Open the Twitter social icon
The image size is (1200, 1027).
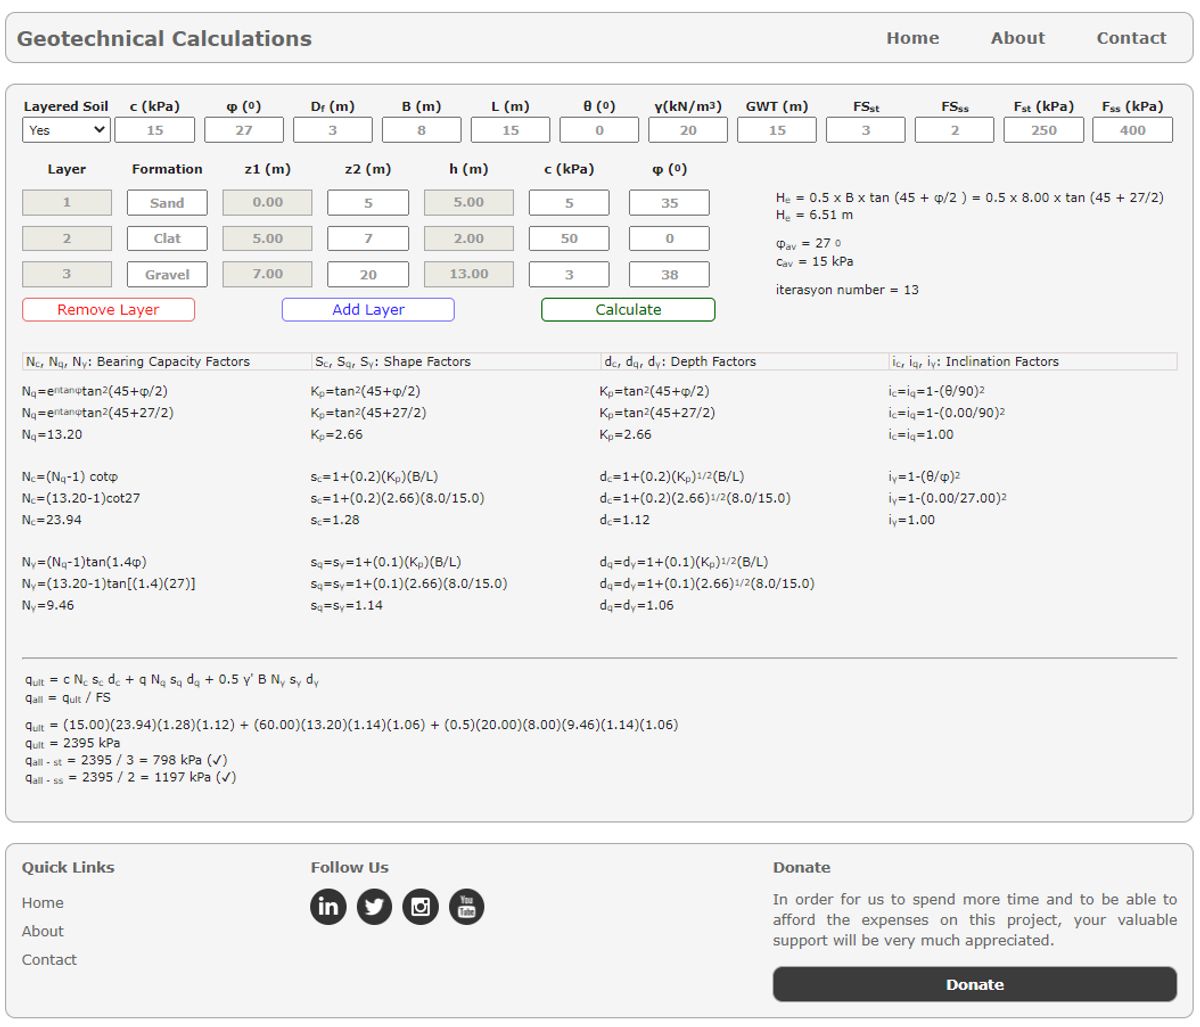[x=374, y=906]
